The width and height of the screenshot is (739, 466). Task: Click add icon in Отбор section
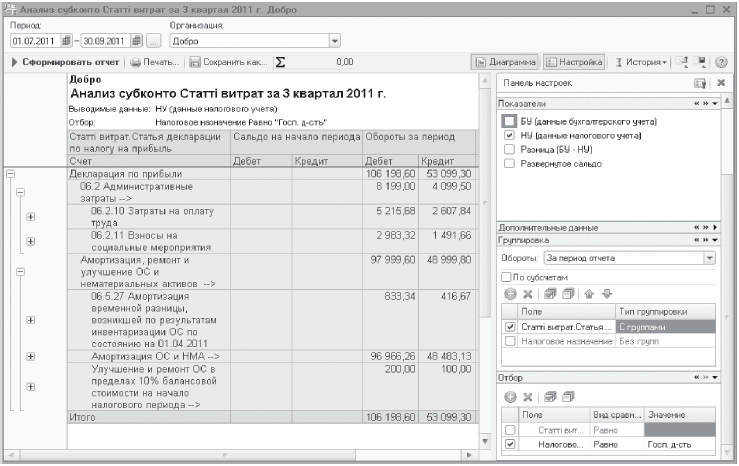pyautogui.click(x=509, y=395)
